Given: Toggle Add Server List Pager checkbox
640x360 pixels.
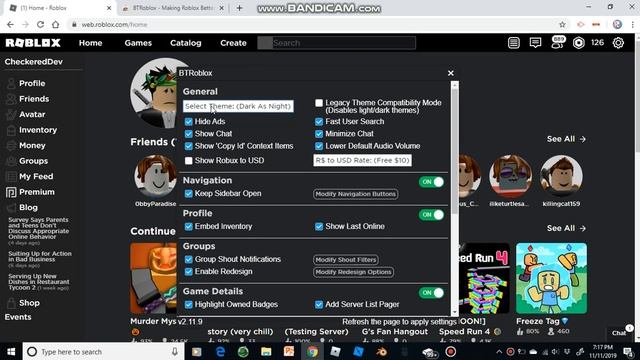Looking at the screenshot, I should point(319,304).
